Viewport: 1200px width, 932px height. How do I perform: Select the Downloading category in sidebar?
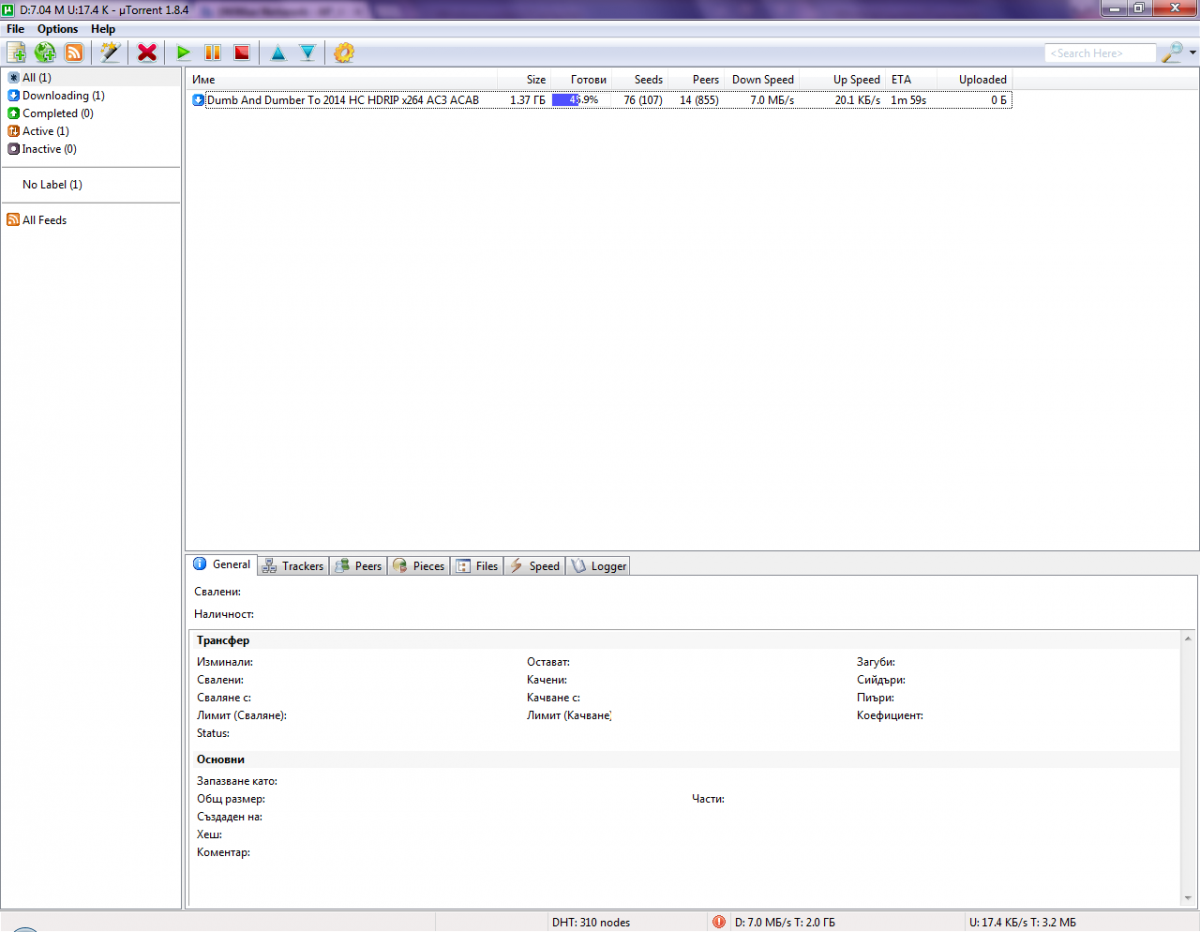click(x=62, y=96)
